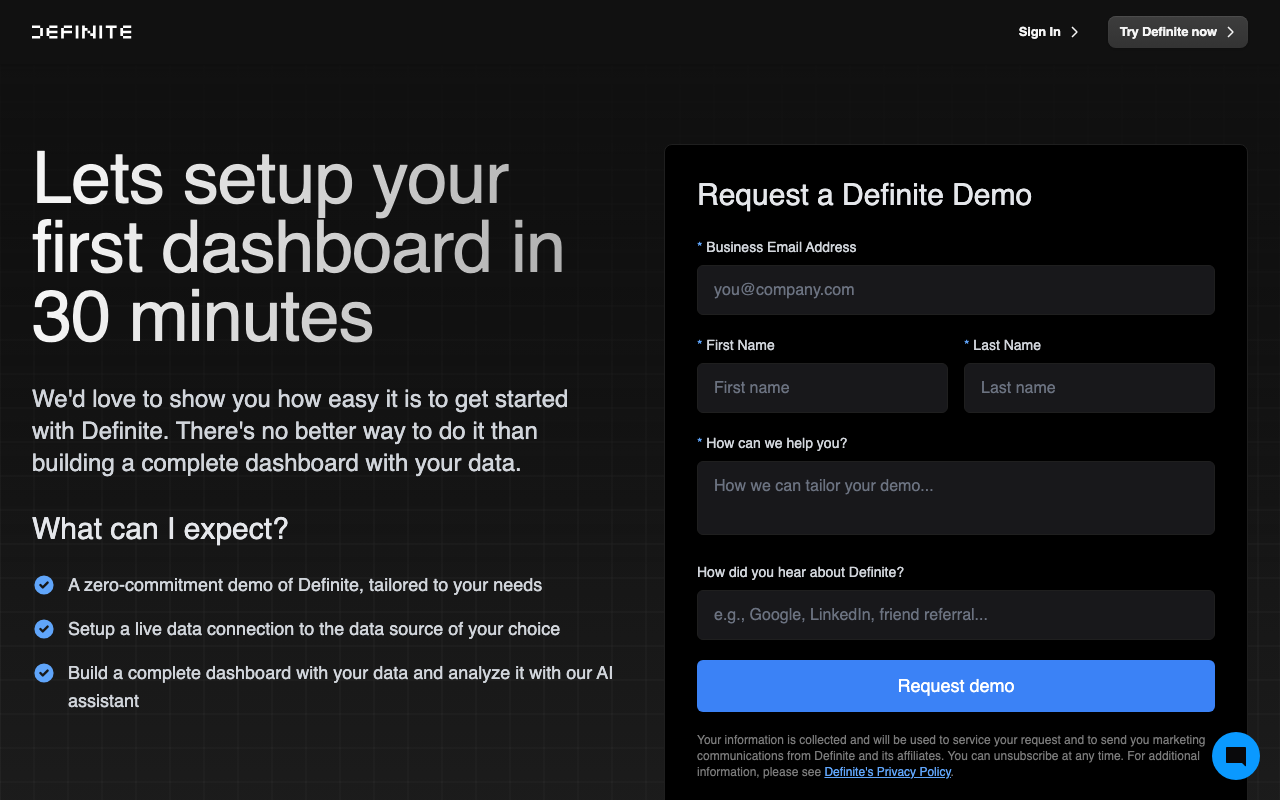Click the check icon beside live data connection
The width and height of the screenshot is (1280, 800).
[x=44, y=629]
